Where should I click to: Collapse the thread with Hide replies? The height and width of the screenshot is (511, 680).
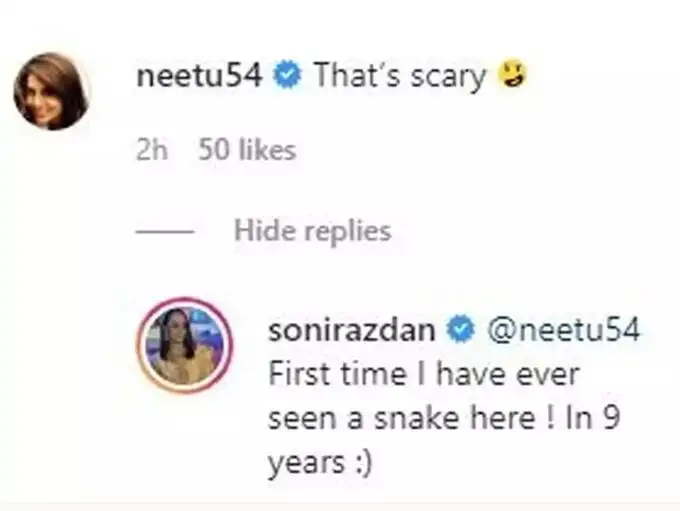tap(311, 231)
